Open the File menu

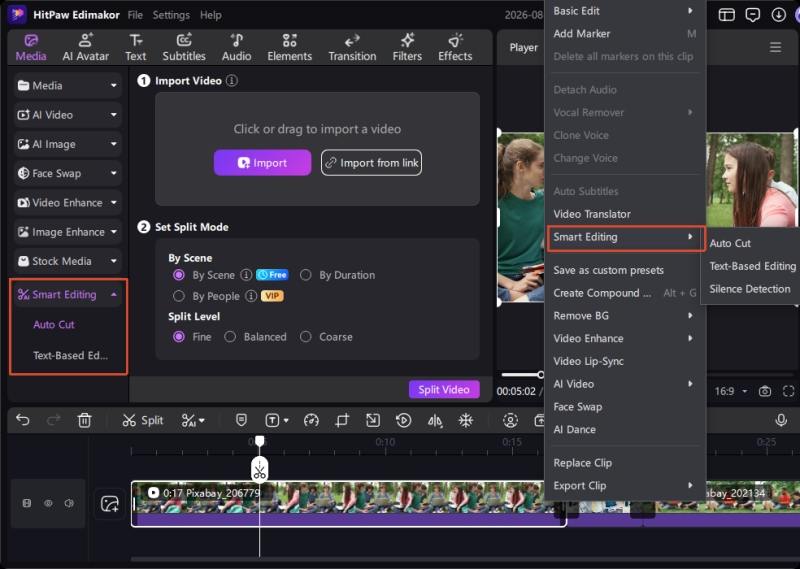pos(135,15)
